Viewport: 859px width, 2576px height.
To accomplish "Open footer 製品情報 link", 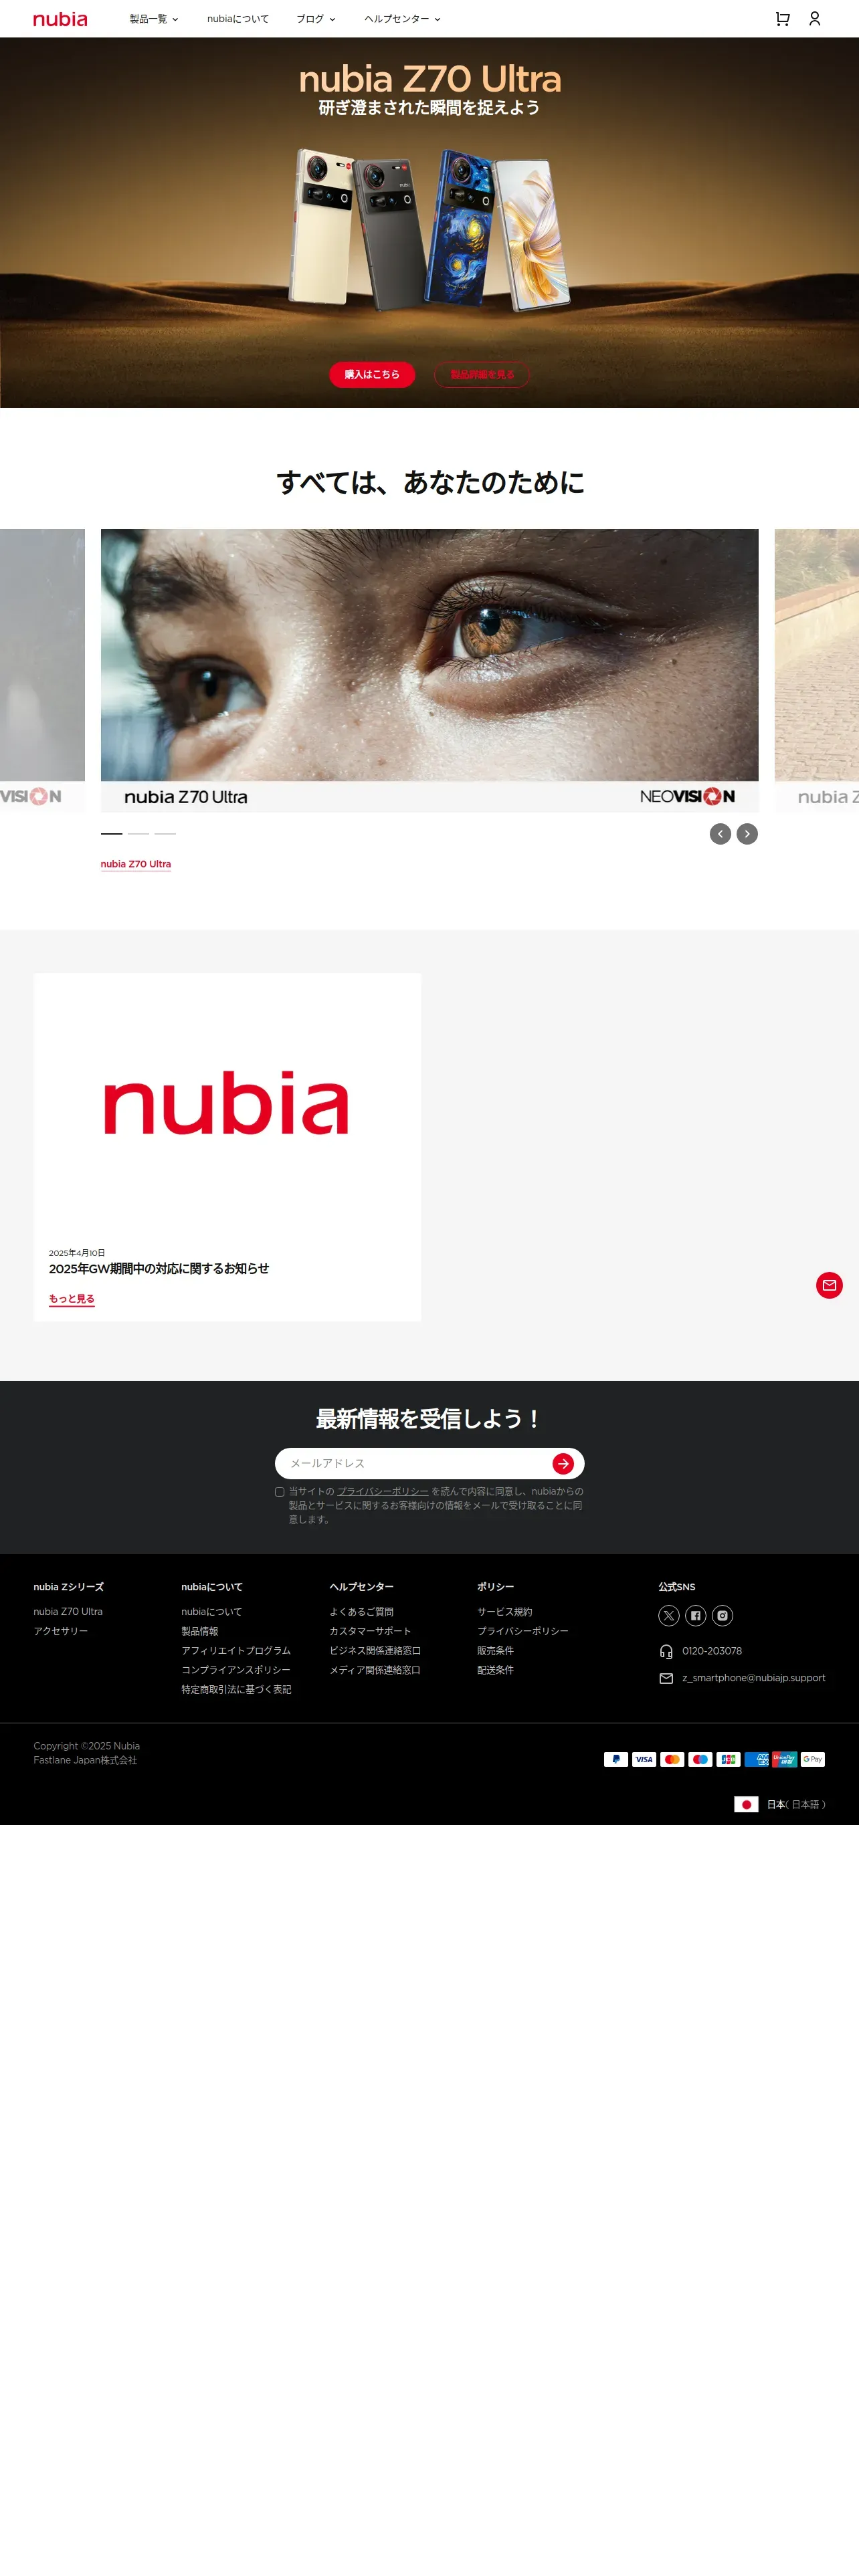I will (200, 1631).
